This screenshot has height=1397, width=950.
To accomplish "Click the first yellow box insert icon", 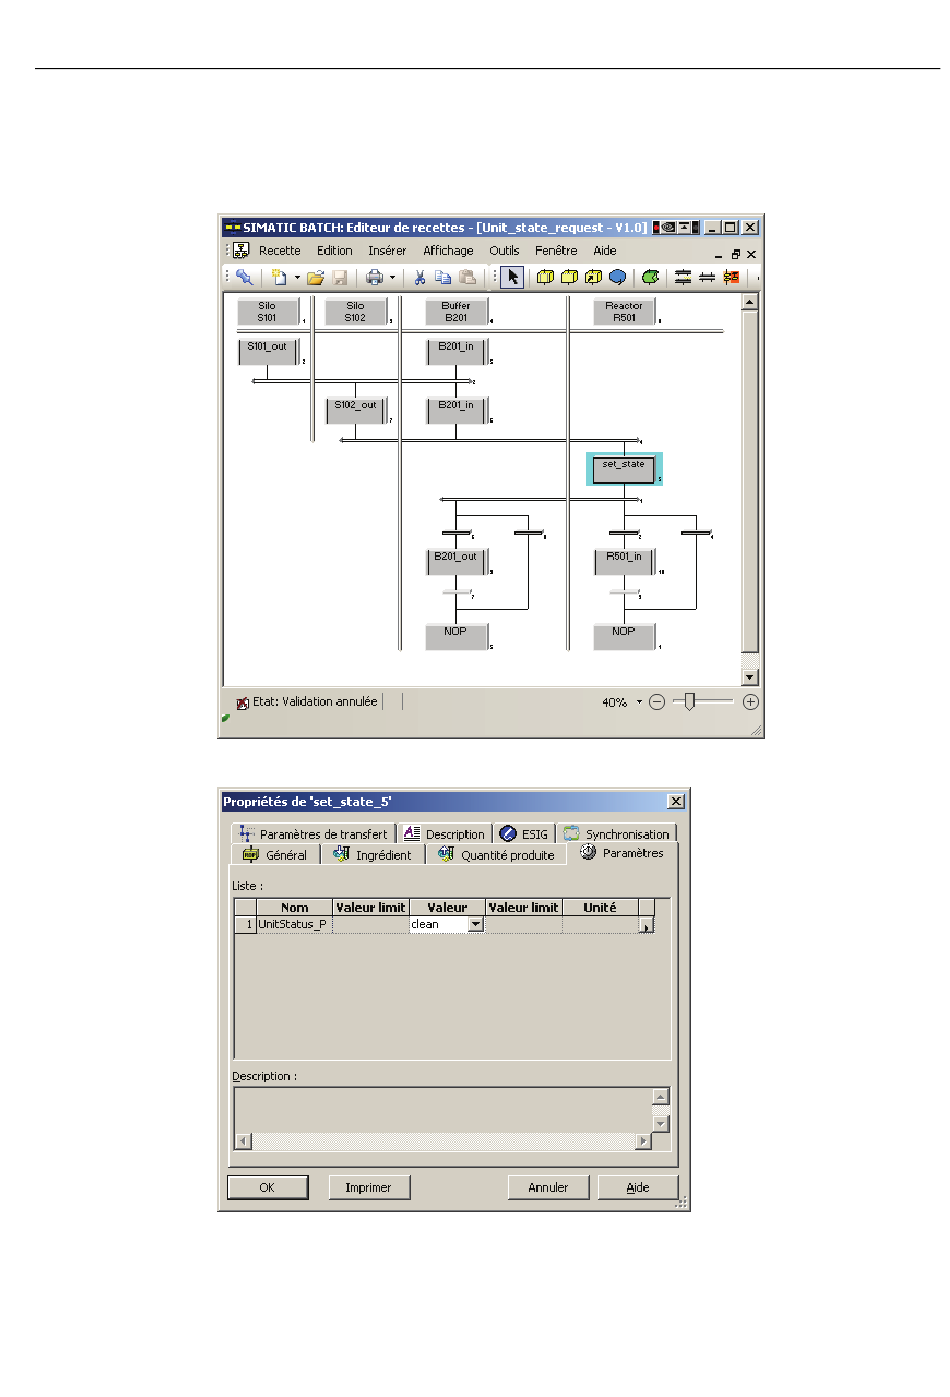I will point(545,277).
